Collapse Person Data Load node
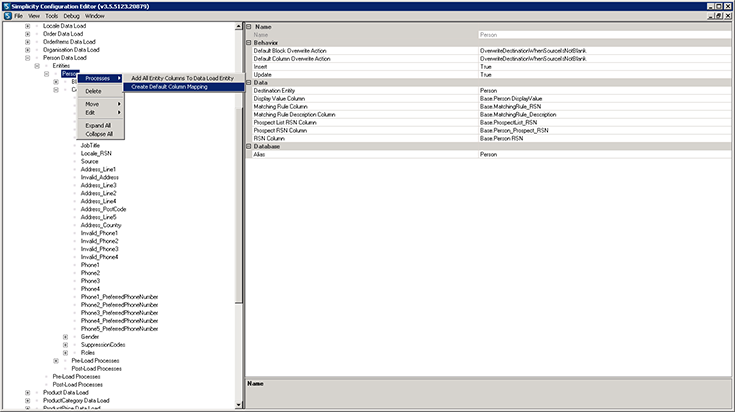Image resolution: width=735 pixels, height=412 pixels. (27, 58)
